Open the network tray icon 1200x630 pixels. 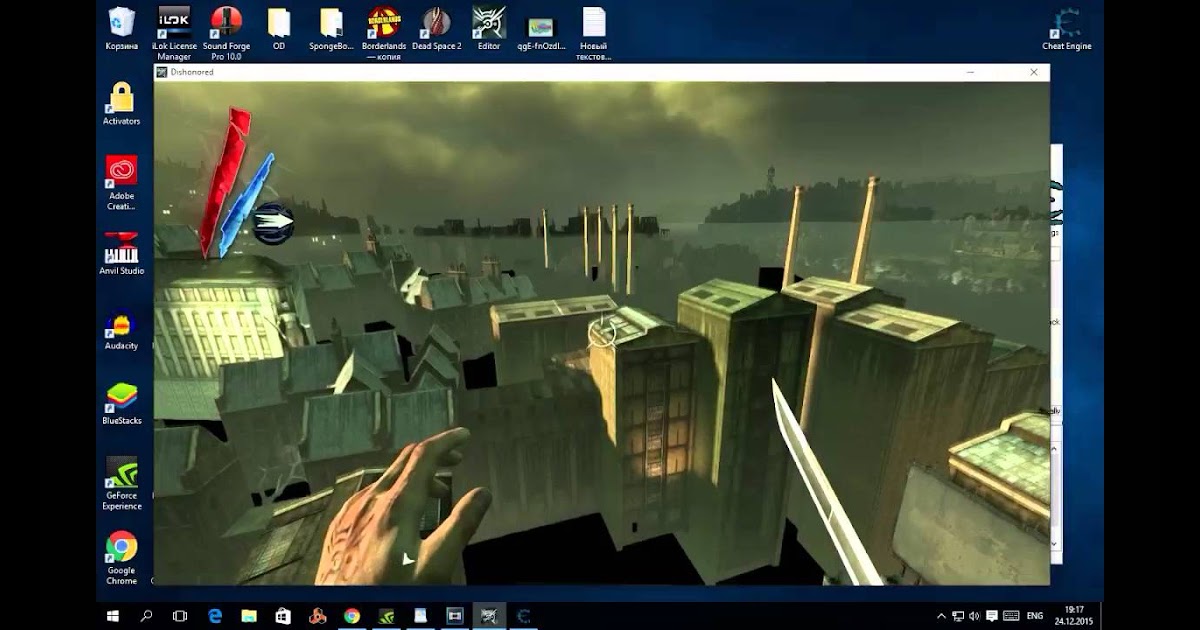click(958, 616)
